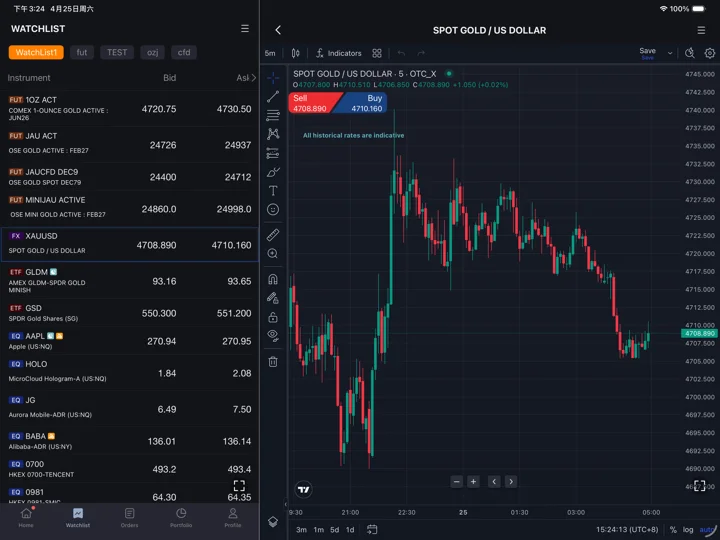Select the 1OZ ACT COMEX gold row

[x=129, y=109]
